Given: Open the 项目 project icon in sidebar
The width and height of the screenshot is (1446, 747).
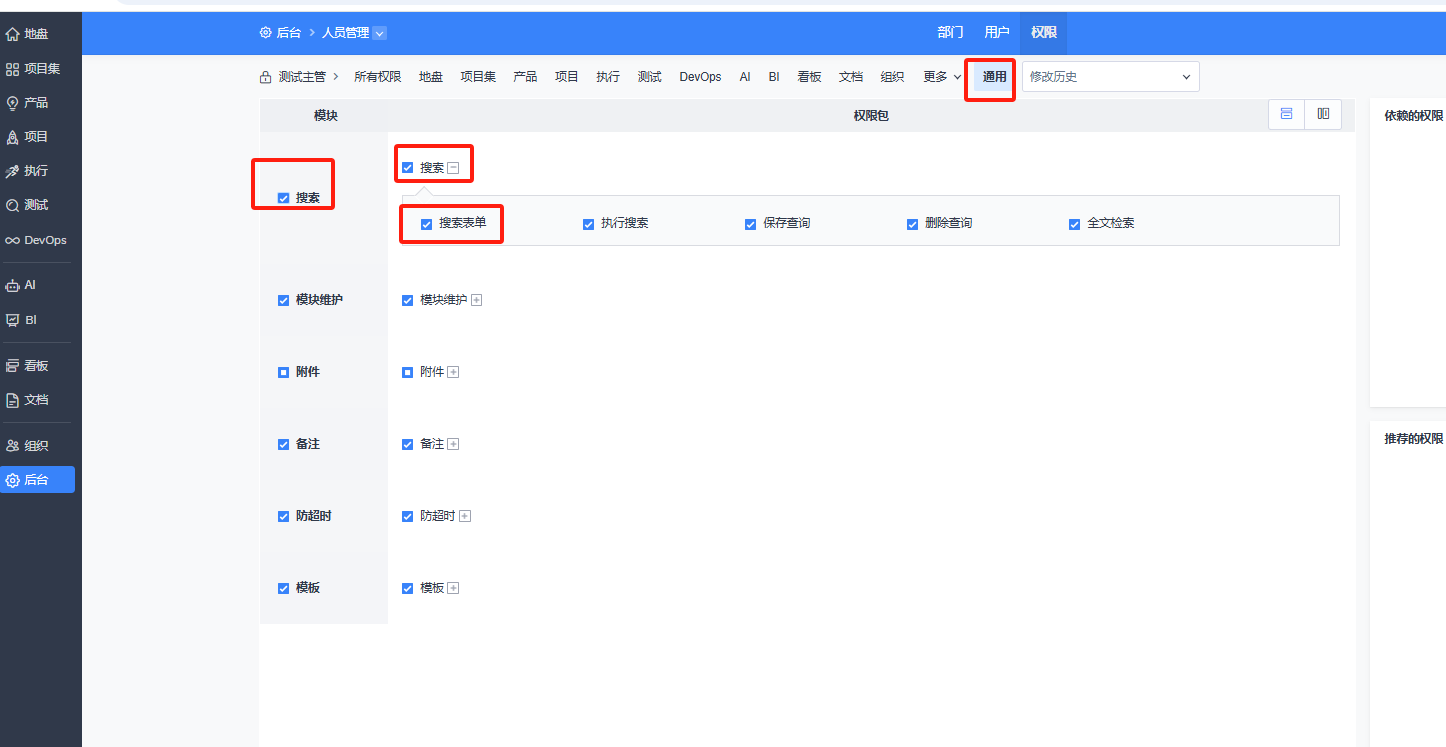Looking at the screenshot, I should 13,137.
